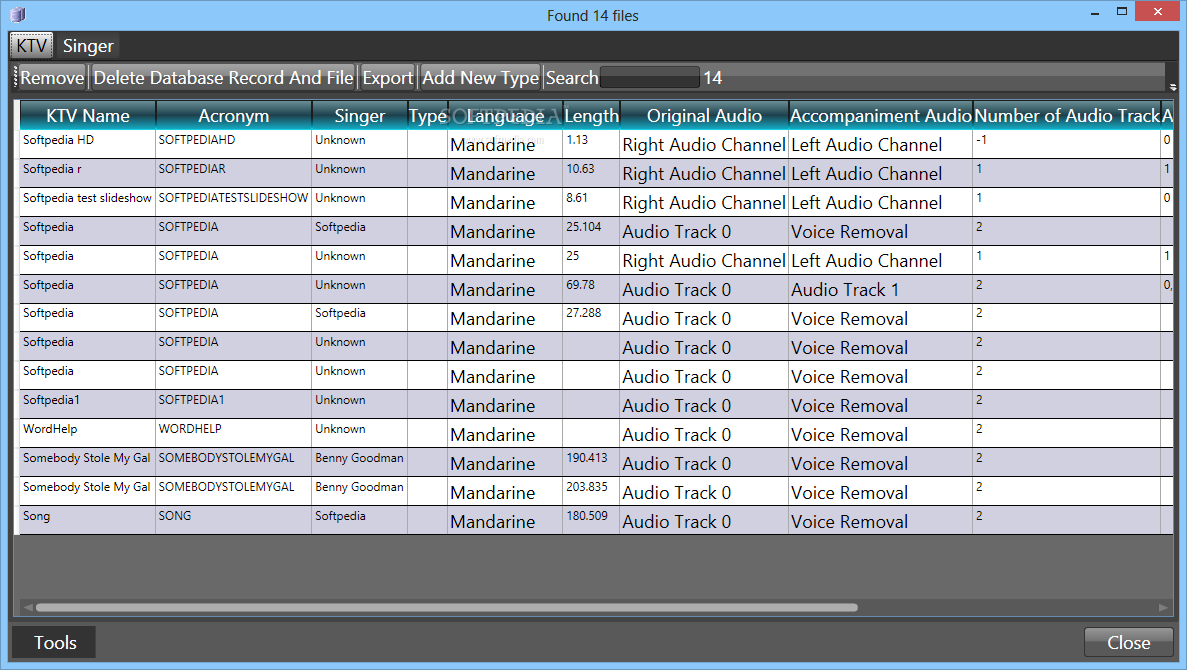Sort by Number of Audio Track header
Screen dimensions: 1187x670
[x=1067, y=115]
